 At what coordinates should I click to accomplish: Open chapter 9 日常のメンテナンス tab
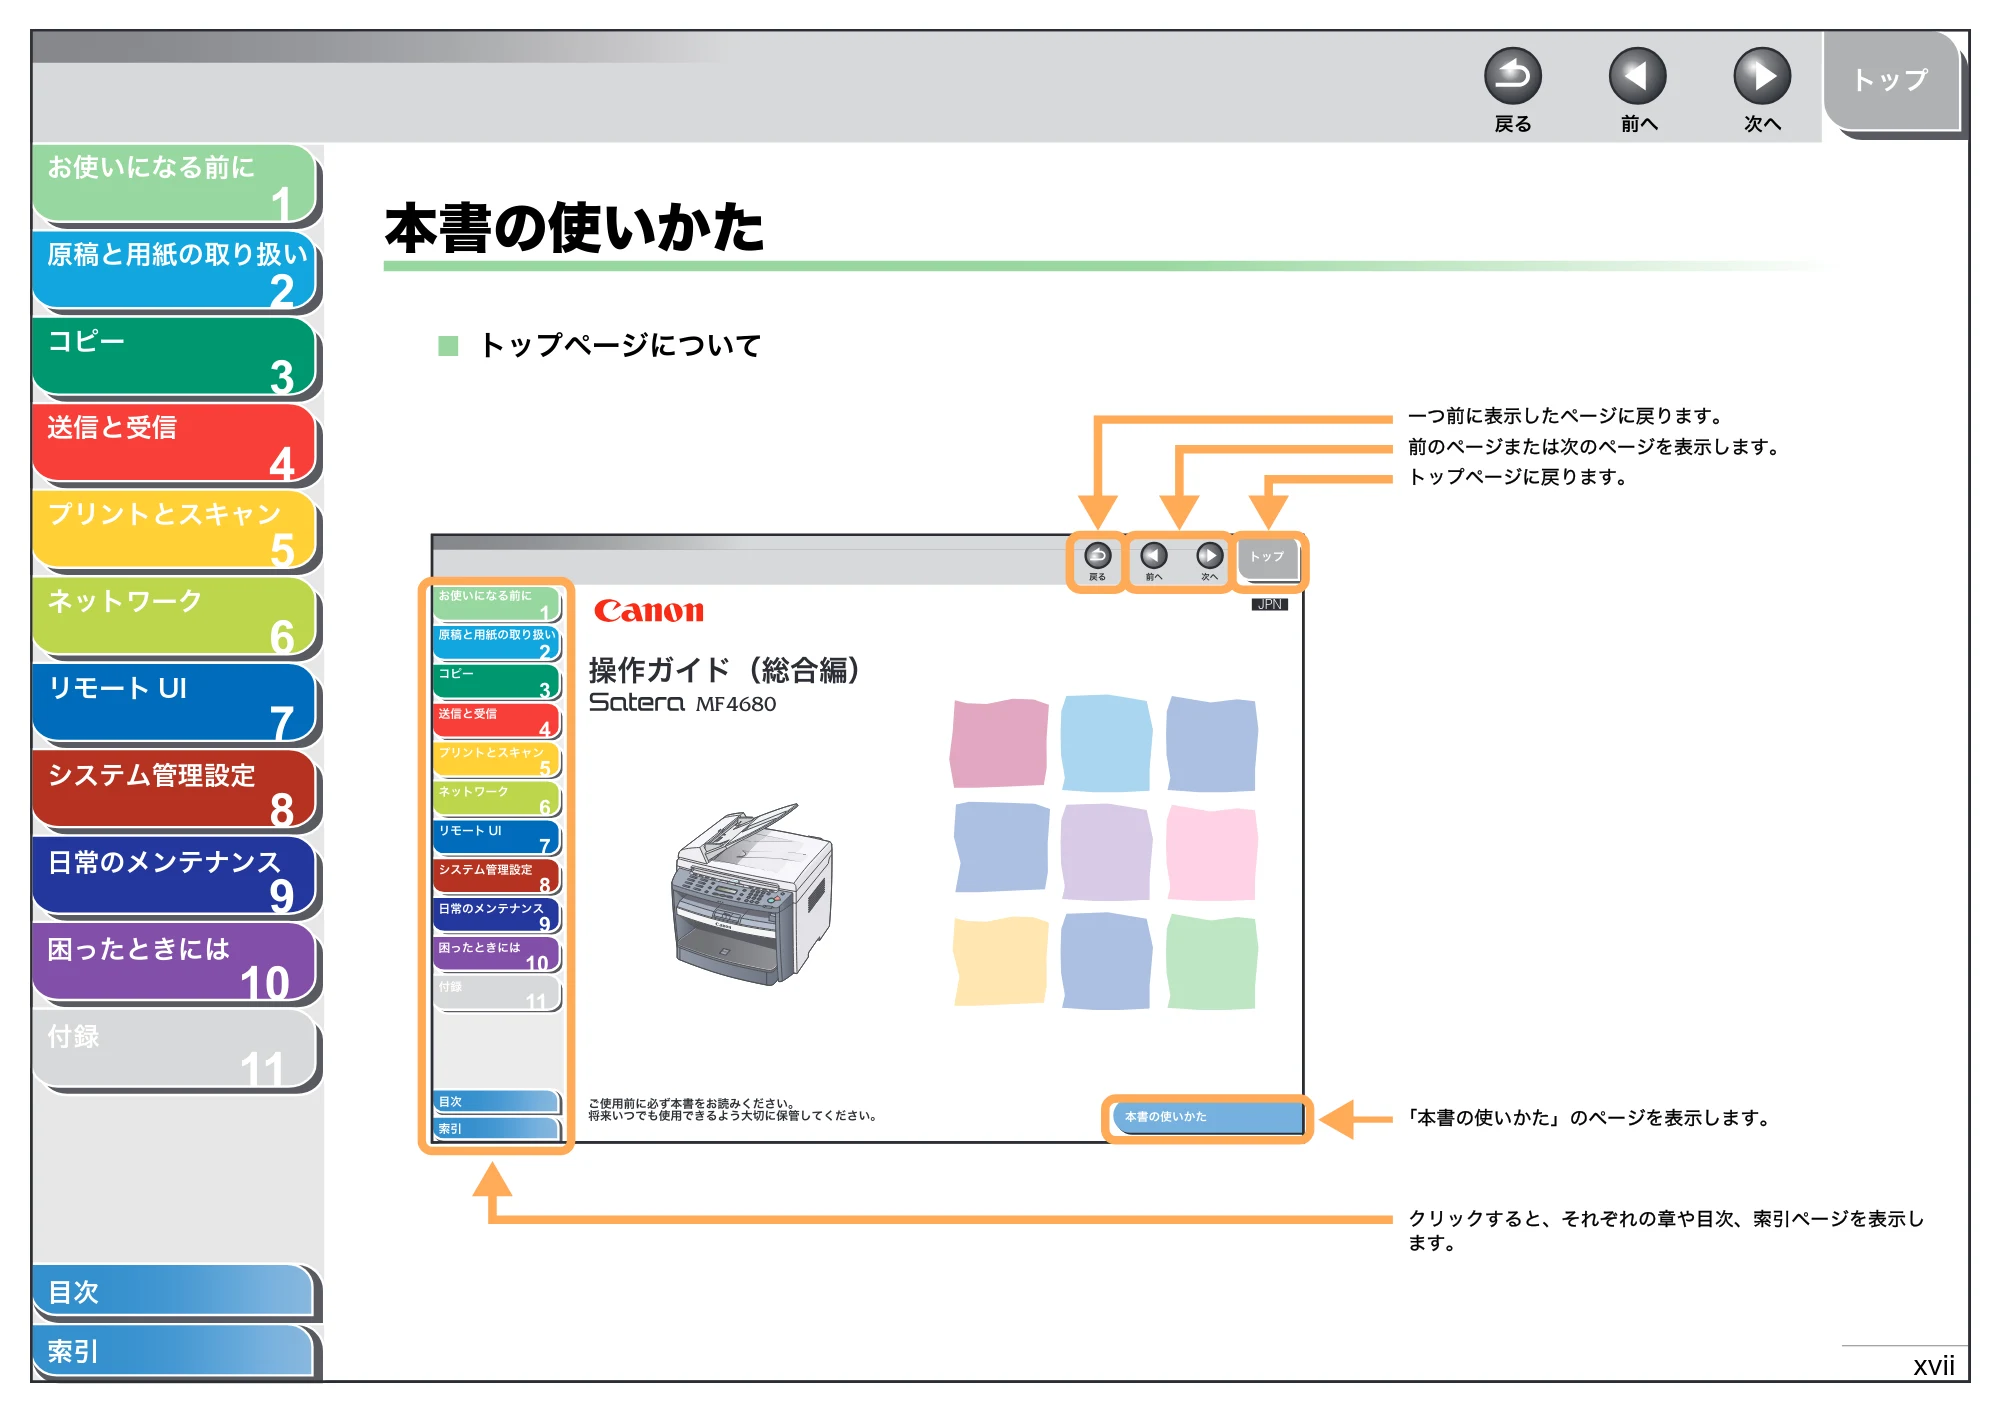tap(175, 877)
